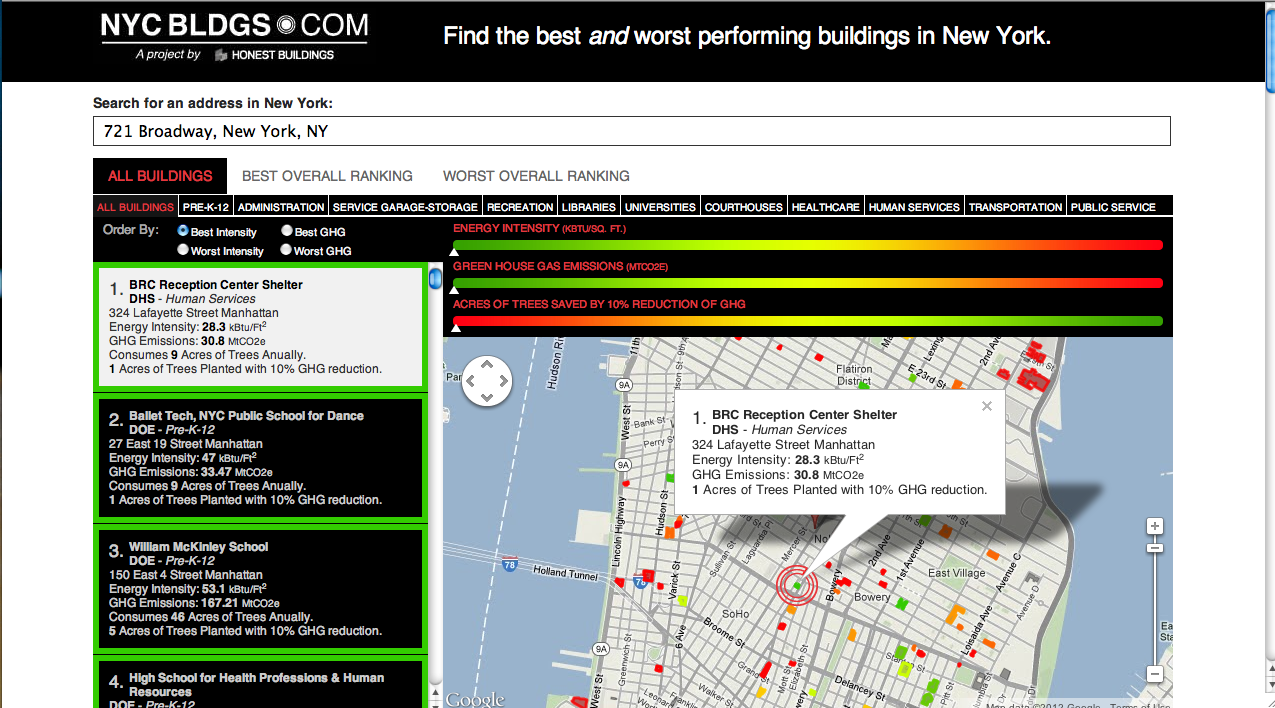1275x708 pixels.
Task: Select the PUBLIC SERVICE category filter
Action: pyautogui.click(x=1113, y=207)
